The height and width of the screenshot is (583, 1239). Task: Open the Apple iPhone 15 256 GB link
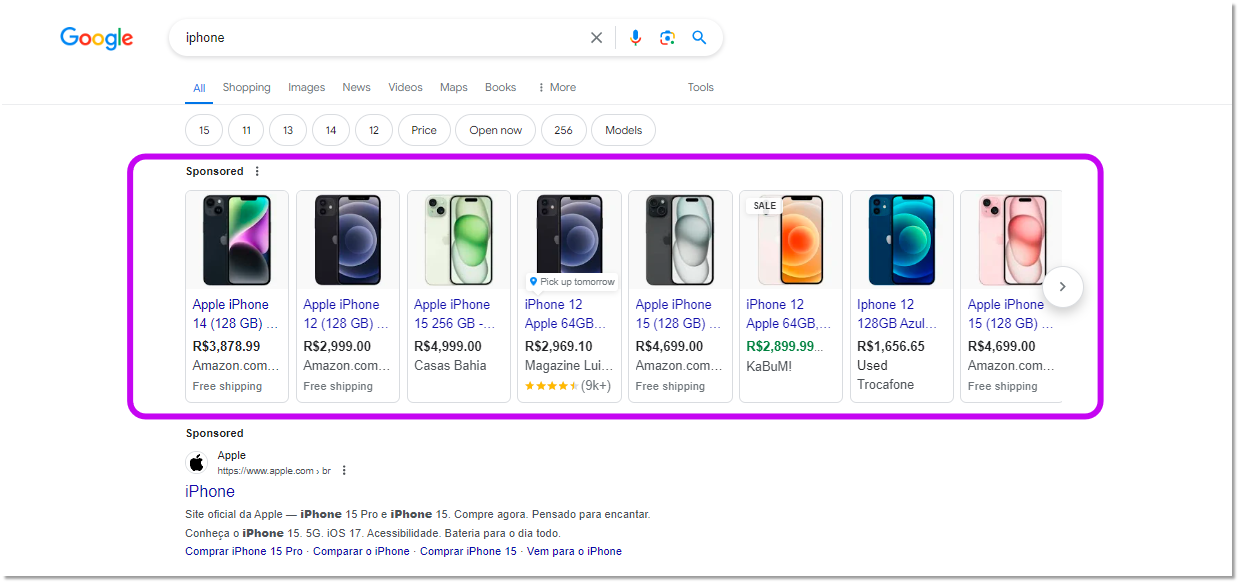tap(456, 314)
